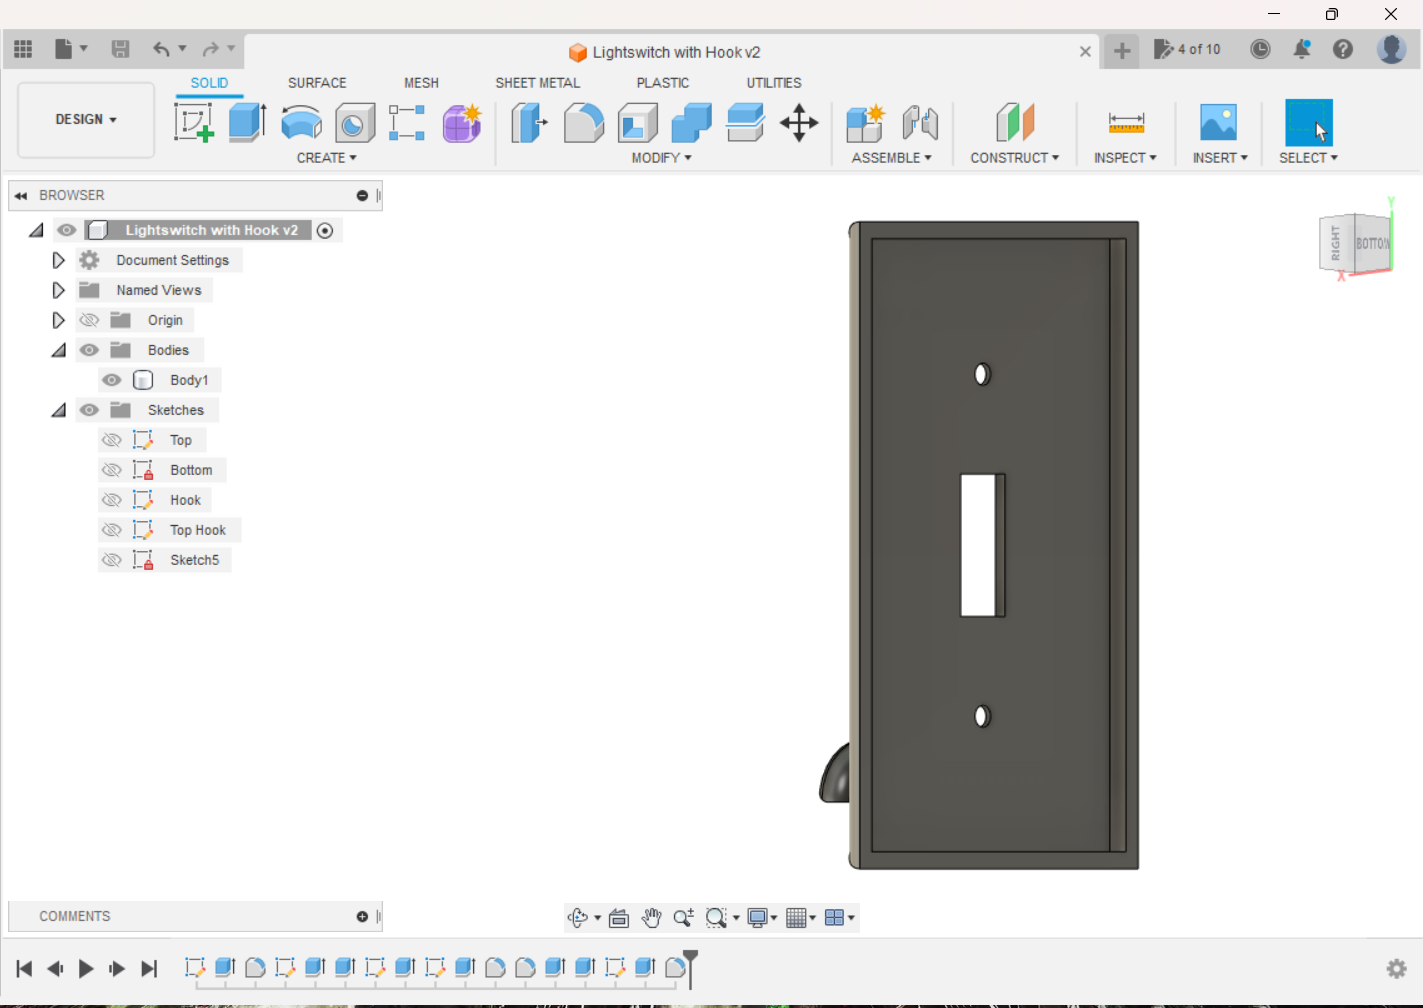Show Sketch5 via eye icon
Viewport: 1423px width, 1008px height.
point(112,560)
